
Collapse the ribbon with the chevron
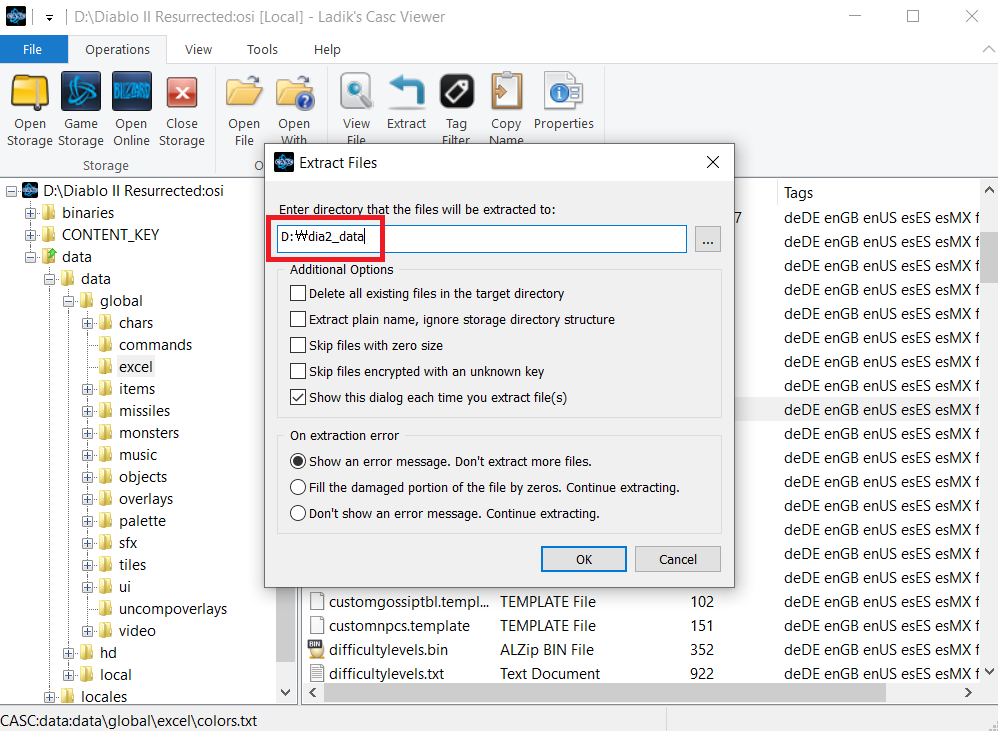[988, 49]
